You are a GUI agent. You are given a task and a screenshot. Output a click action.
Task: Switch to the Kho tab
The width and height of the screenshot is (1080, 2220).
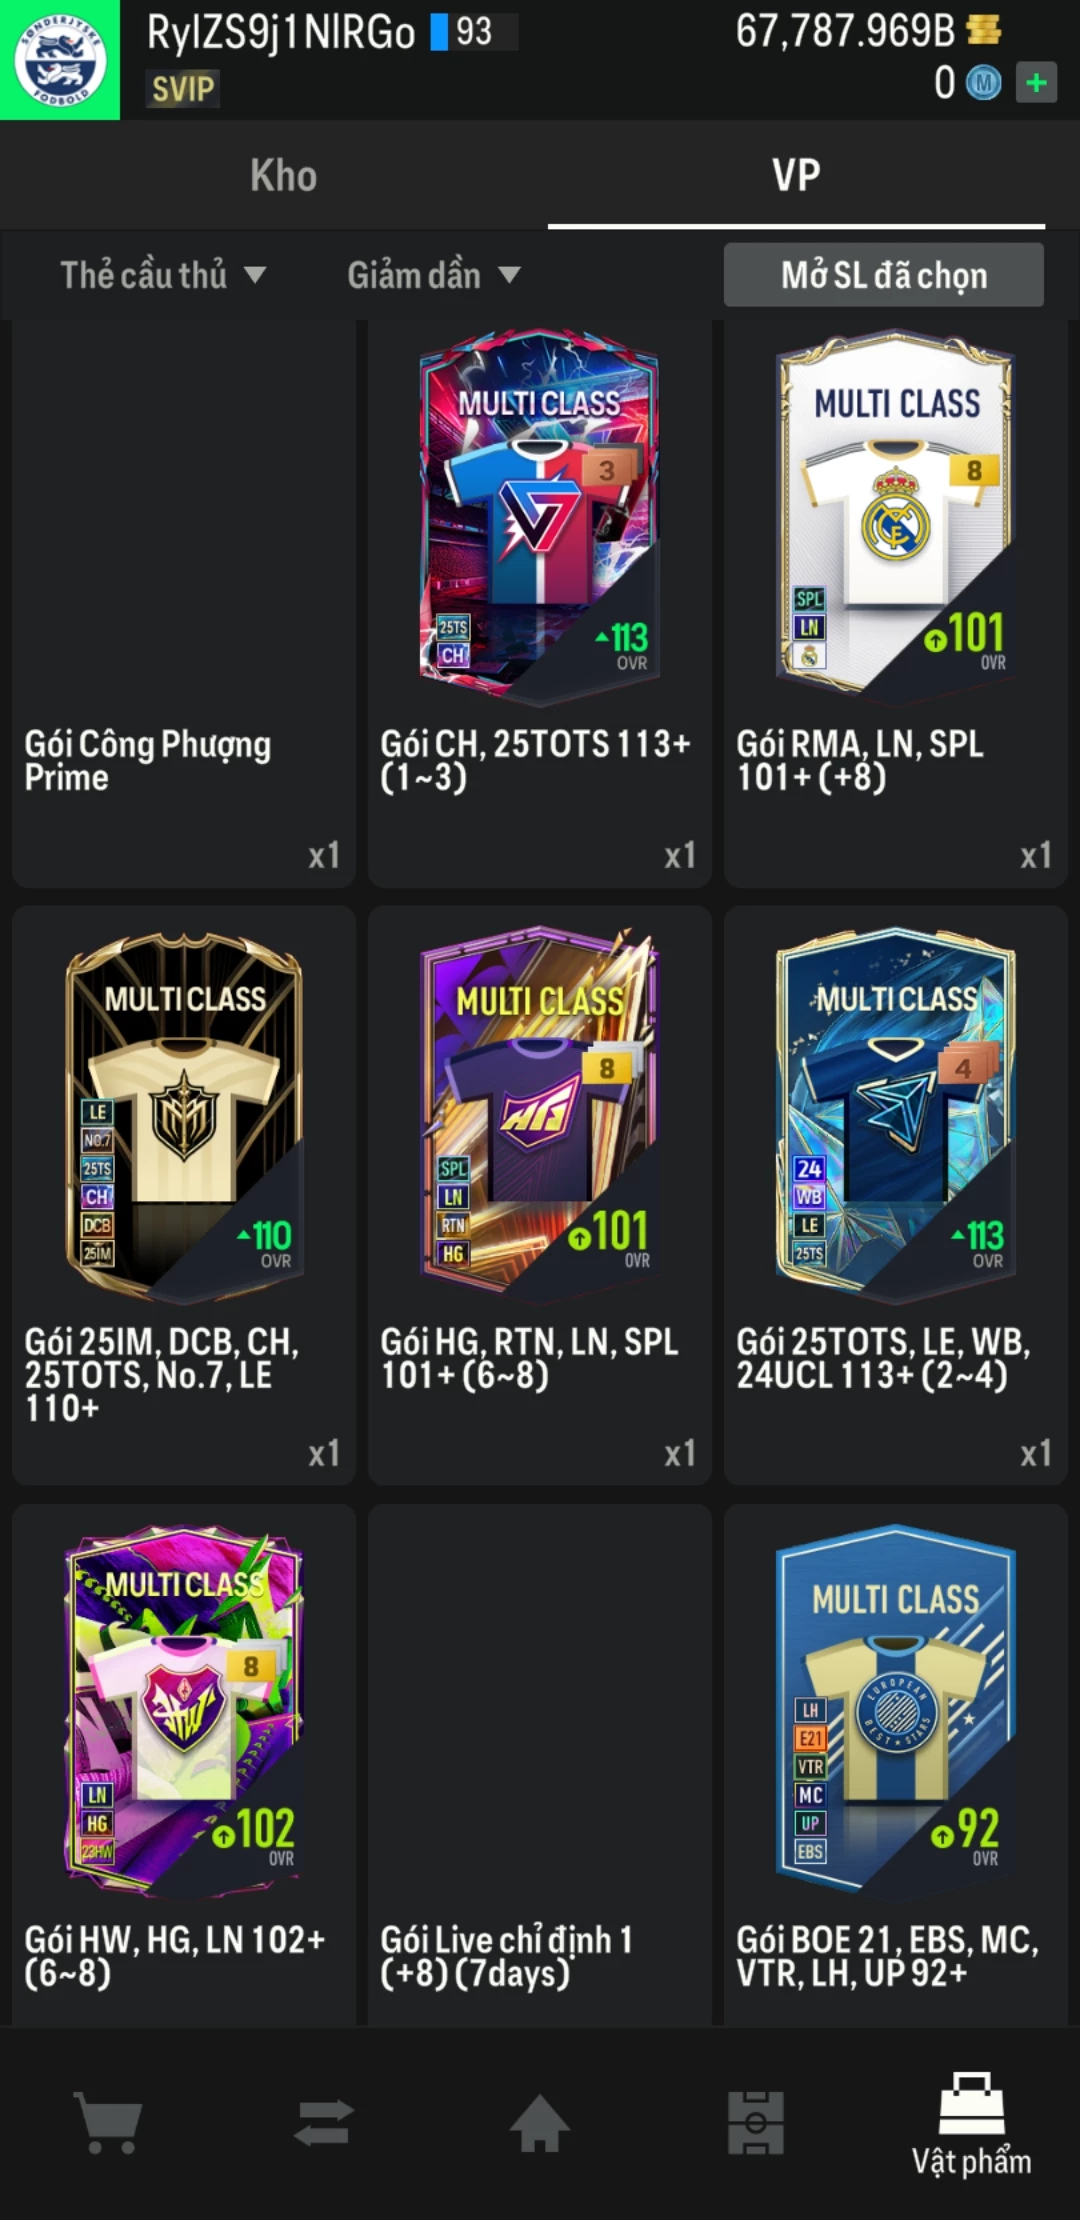[284, 176]
